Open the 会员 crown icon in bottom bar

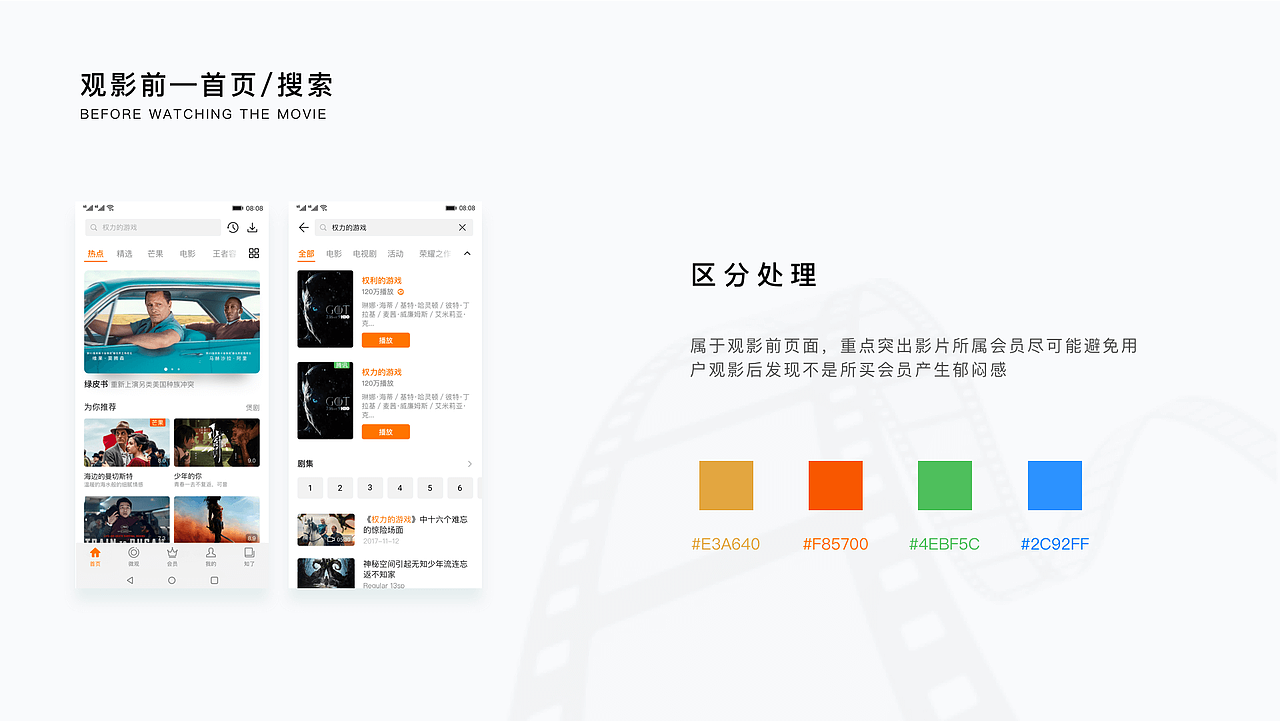pyautogui.click(x=173, y=555)
